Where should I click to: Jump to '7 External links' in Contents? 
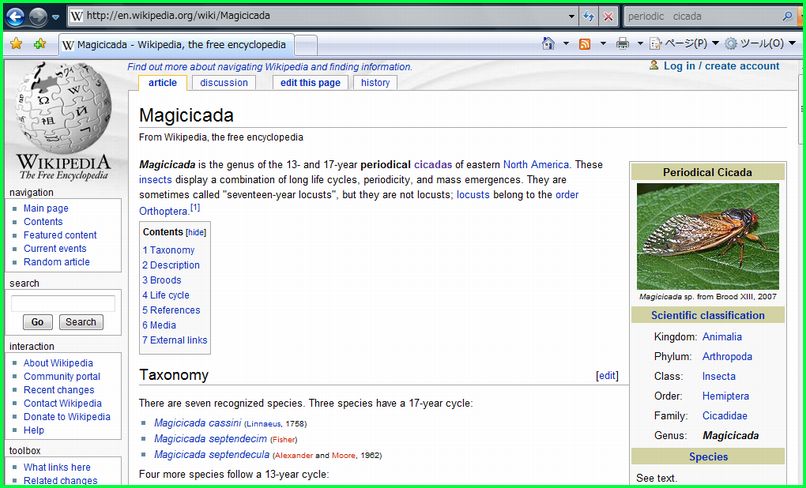[175, 340]
